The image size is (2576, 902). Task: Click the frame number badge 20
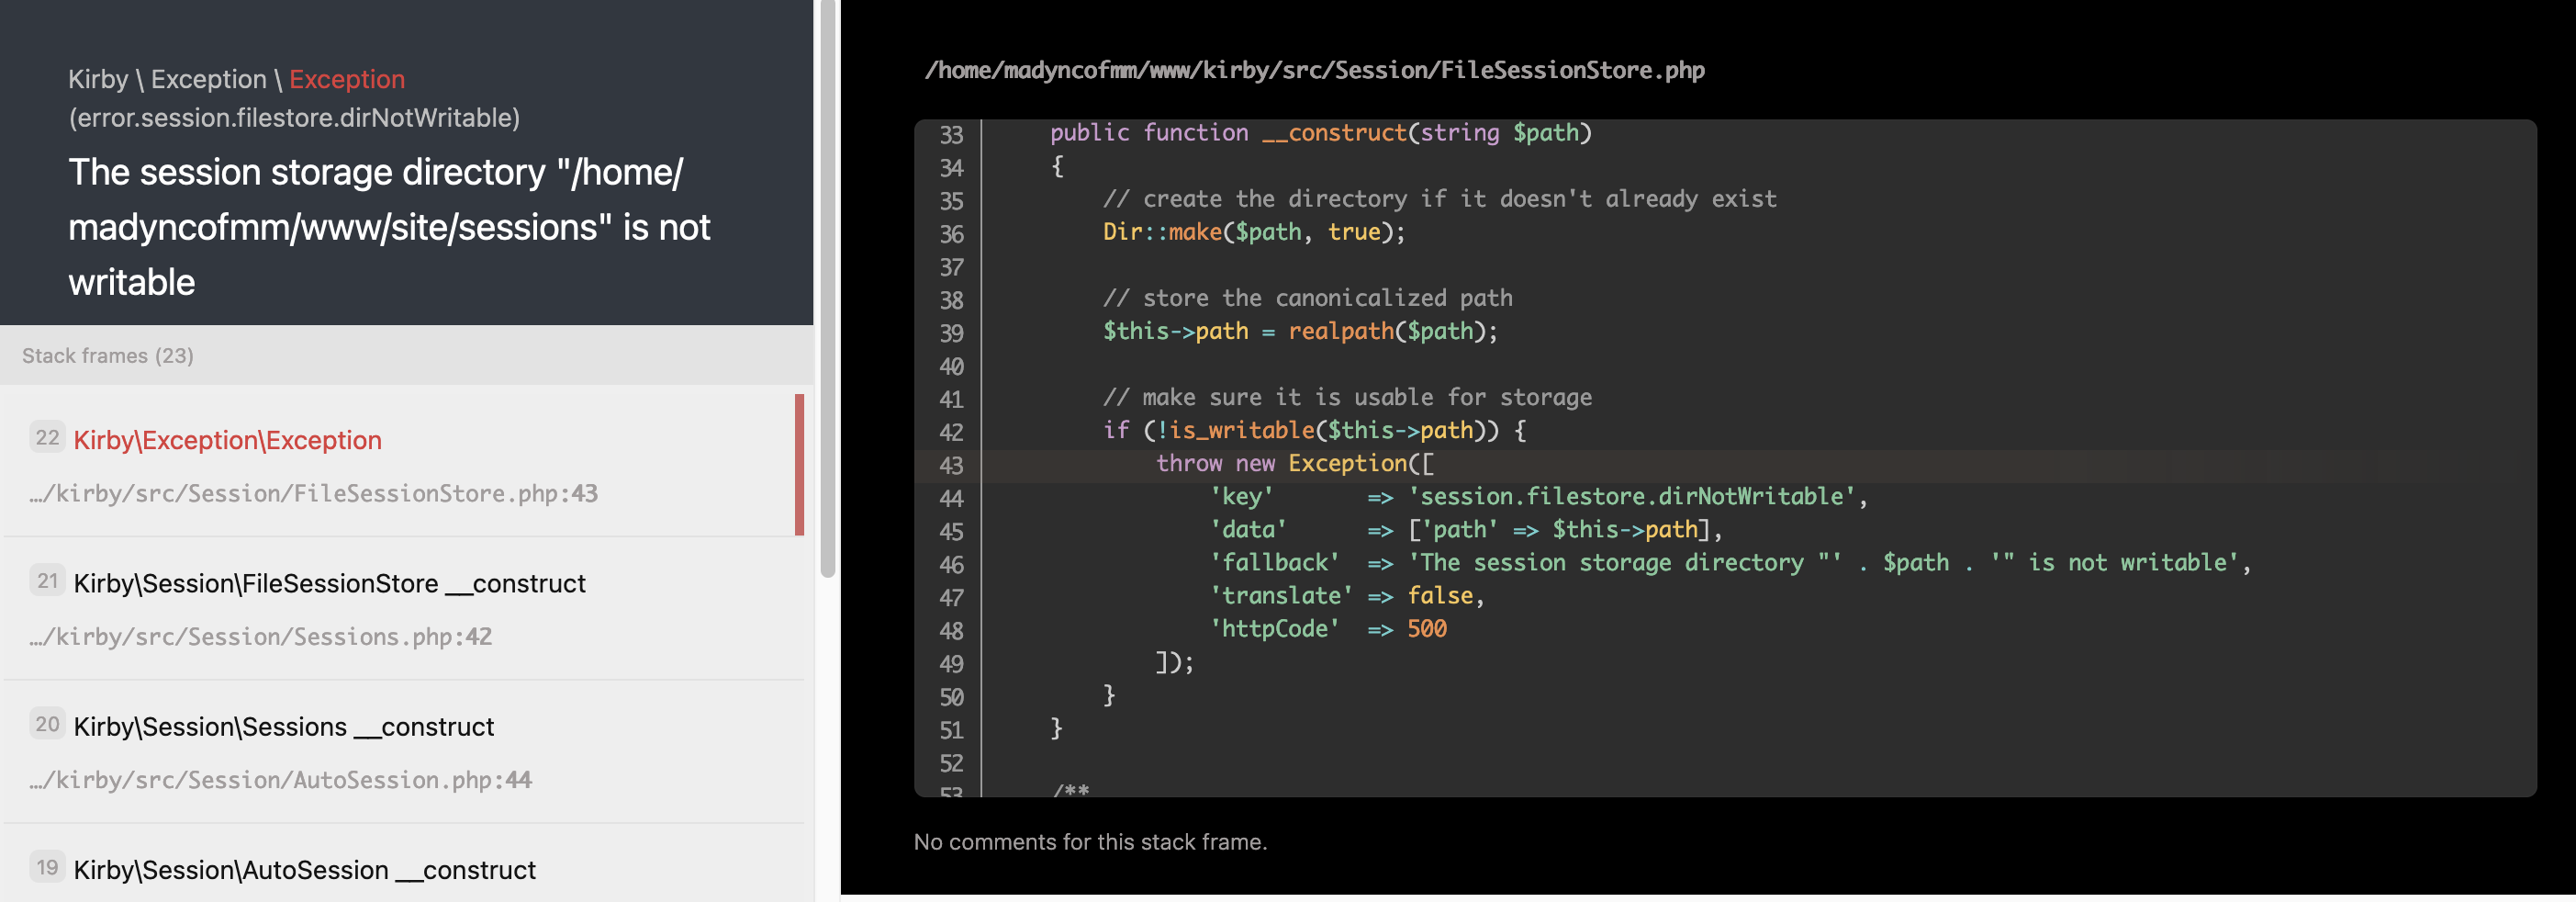(x=47, y=723)
